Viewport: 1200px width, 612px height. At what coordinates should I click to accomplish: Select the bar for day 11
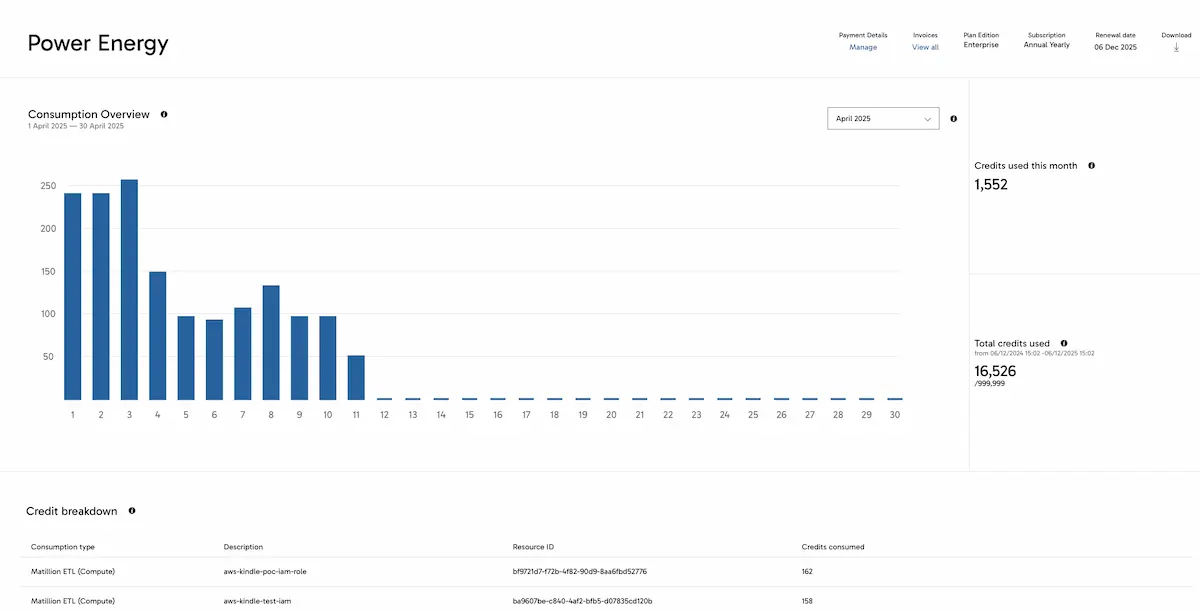[356, 377]
